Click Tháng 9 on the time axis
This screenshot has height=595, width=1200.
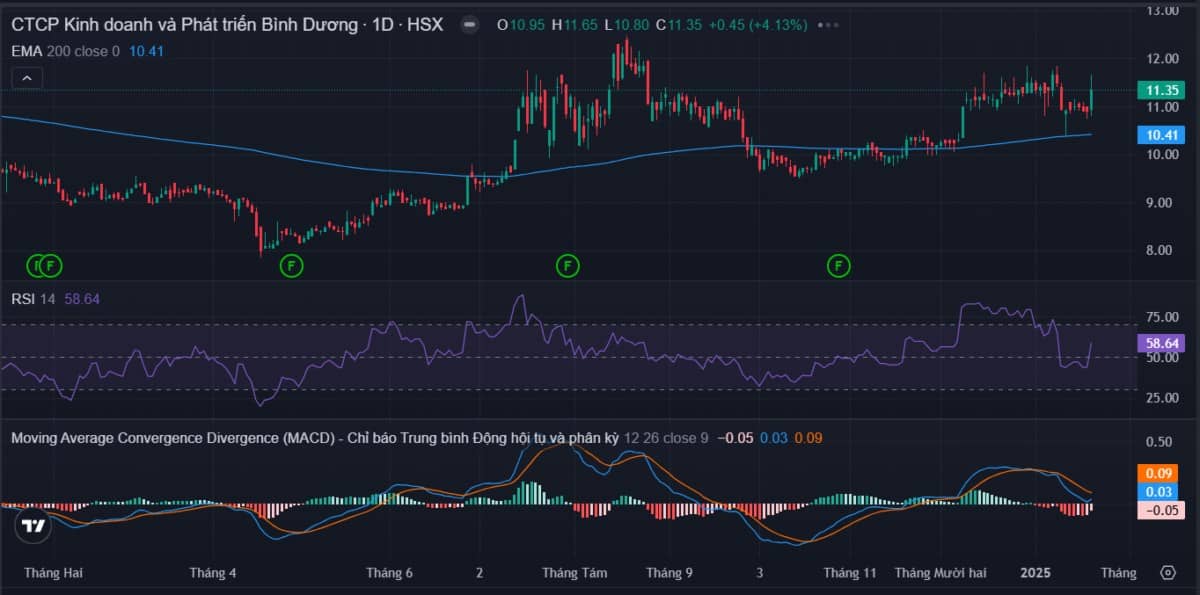point(670,573)
